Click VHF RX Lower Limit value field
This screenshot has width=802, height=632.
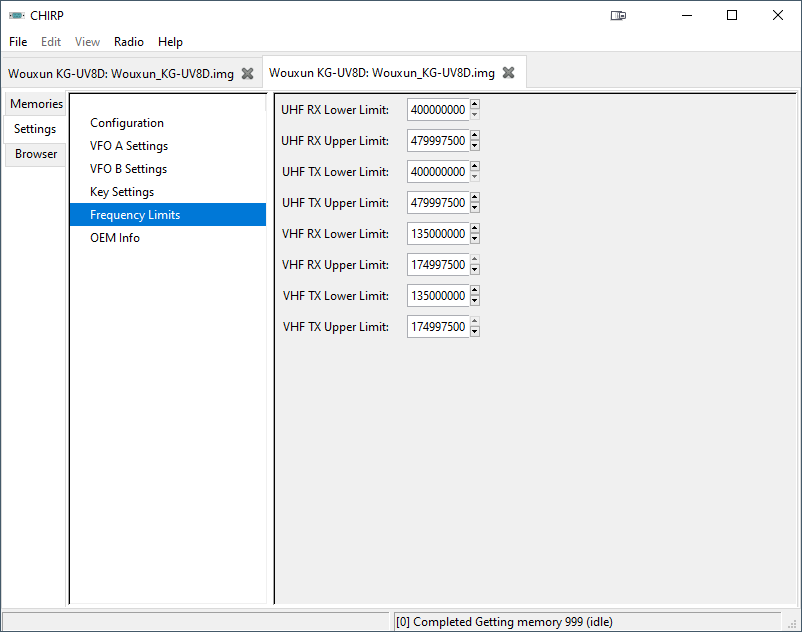tap(438, 234)
